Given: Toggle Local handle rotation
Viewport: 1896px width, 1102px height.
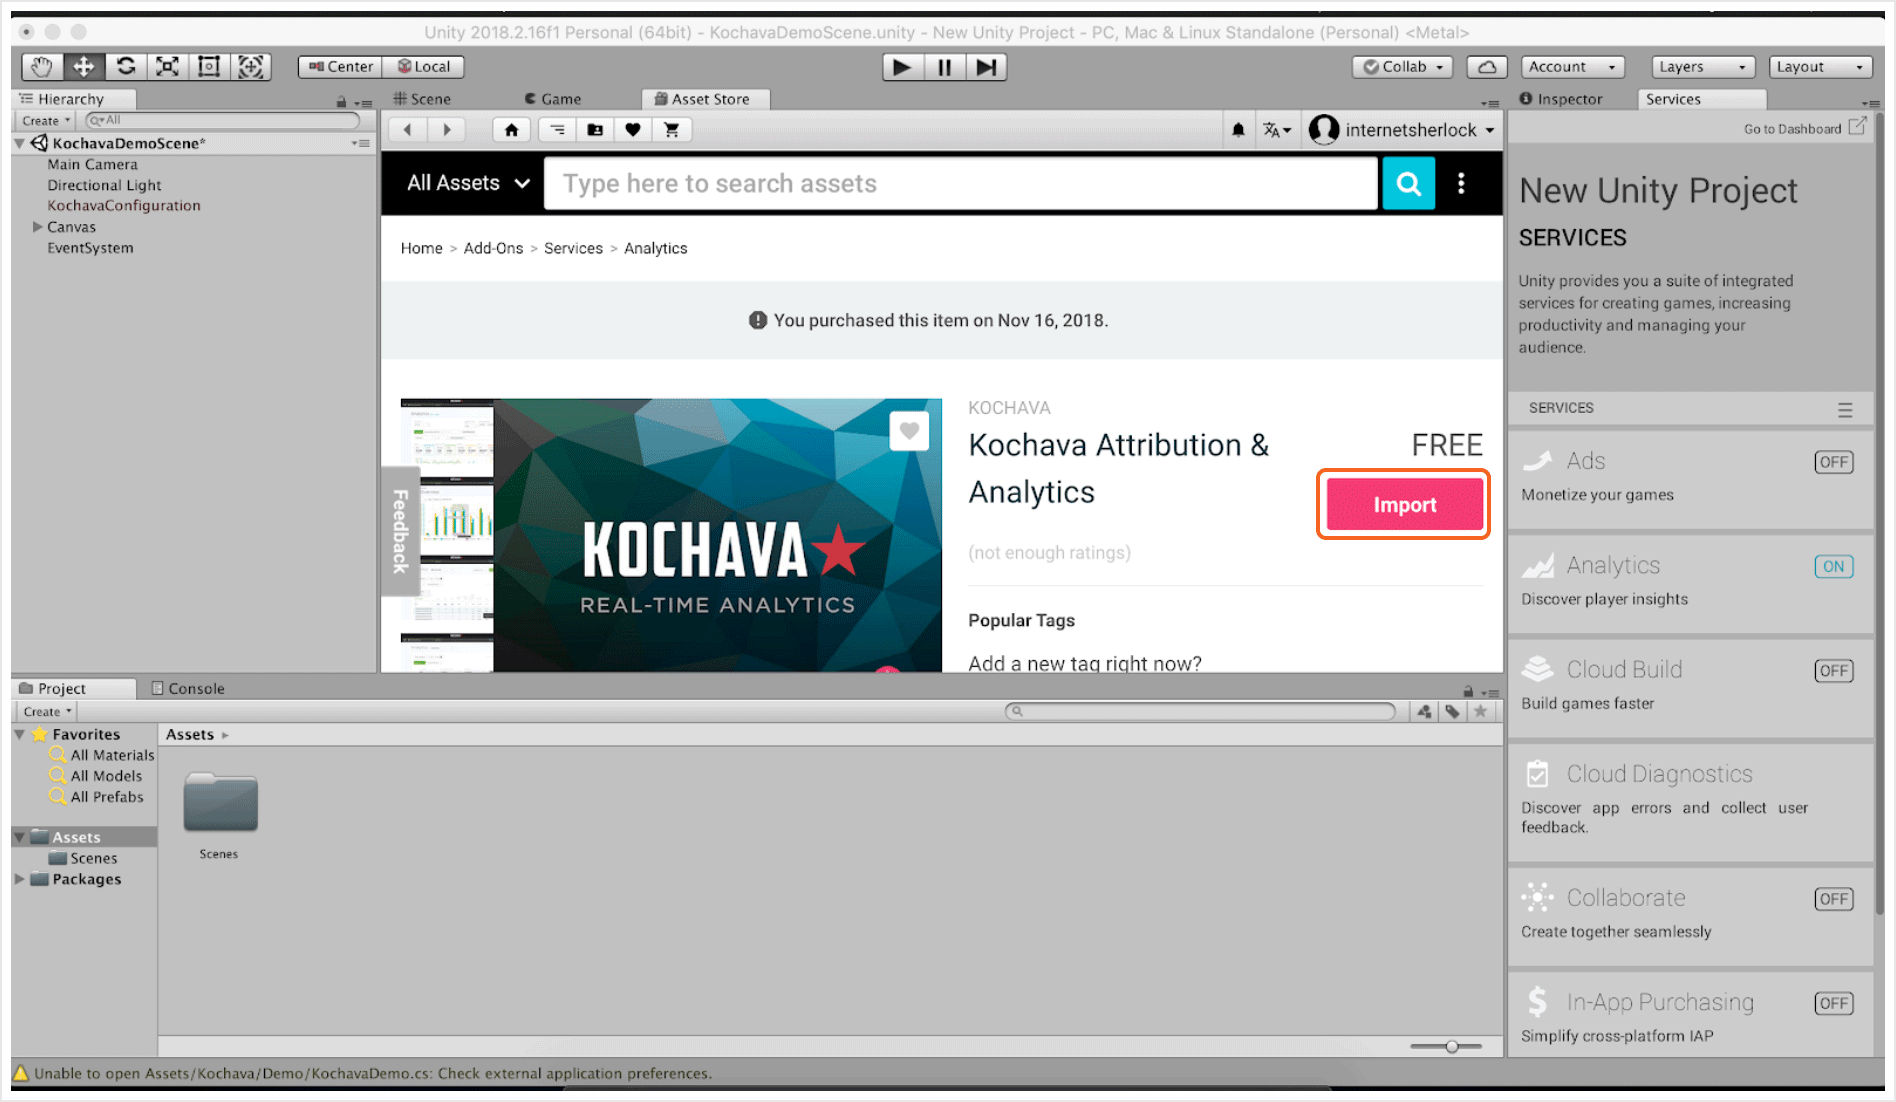Looking at the screenshot, I should pyautogui.click(x=424, y=67).
